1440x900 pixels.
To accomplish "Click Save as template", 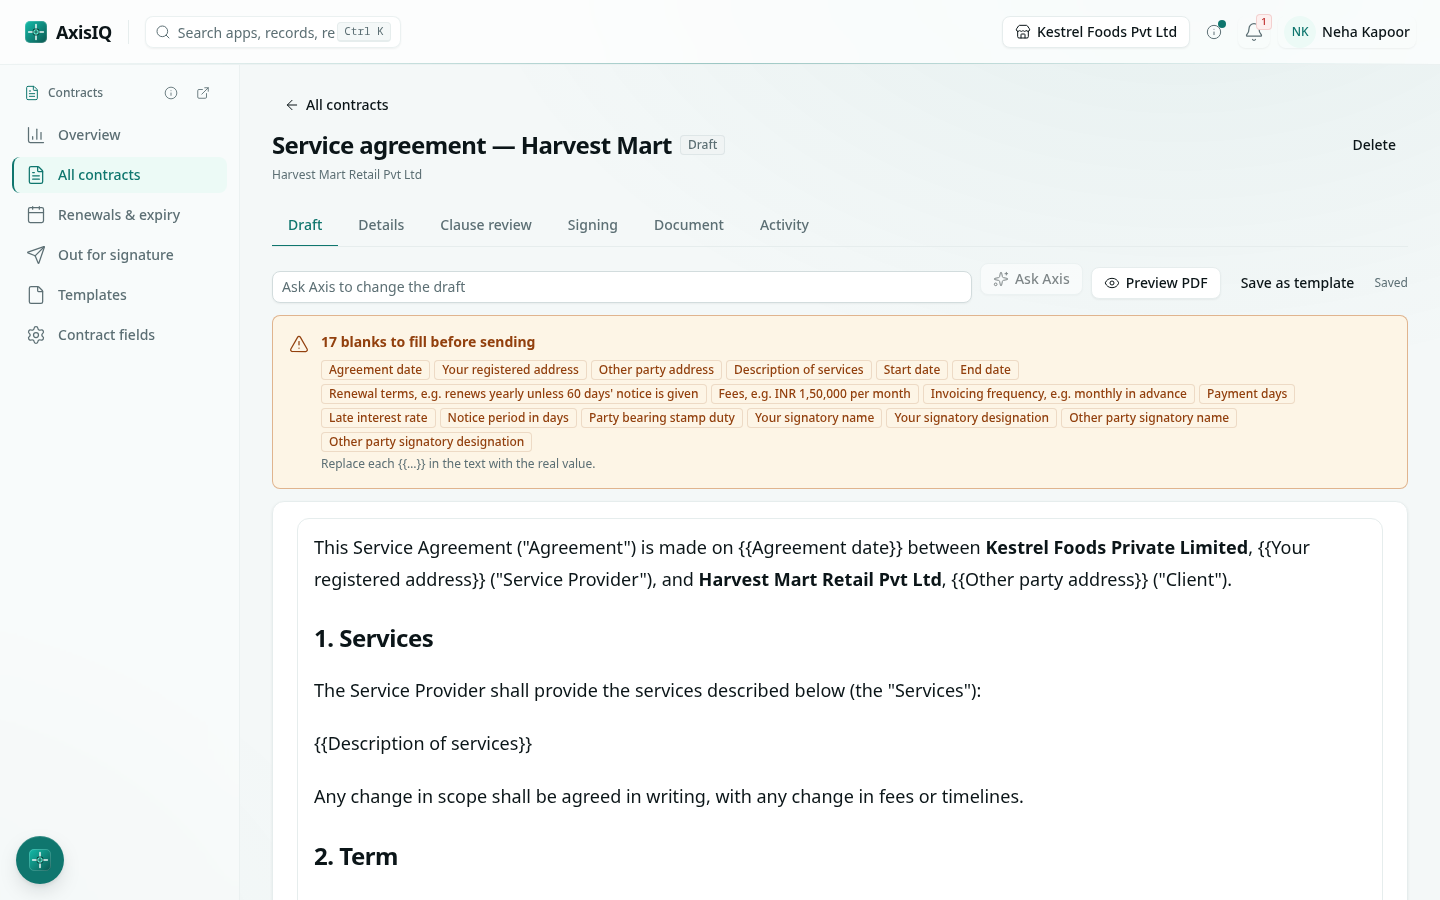I will point(1297,283).
